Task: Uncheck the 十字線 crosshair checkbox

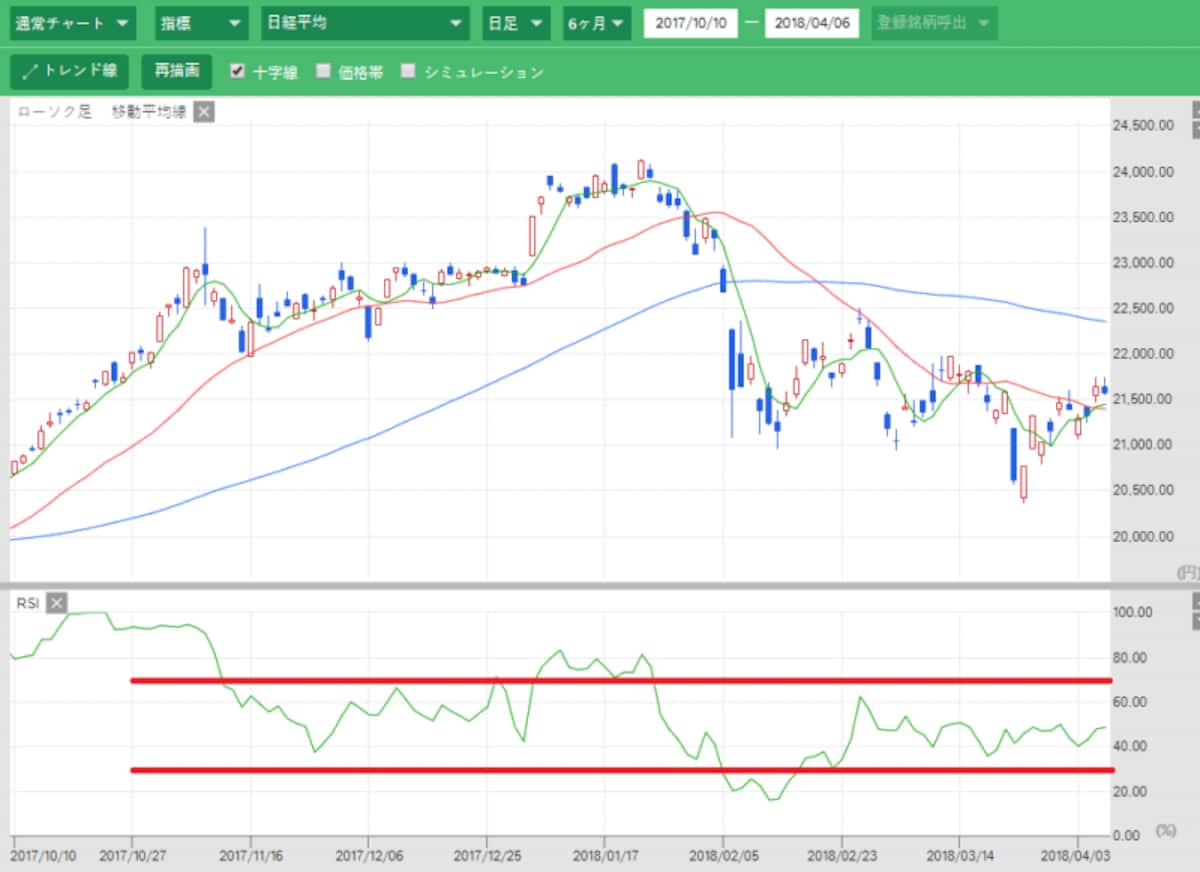Action: [x=238, y=71]
